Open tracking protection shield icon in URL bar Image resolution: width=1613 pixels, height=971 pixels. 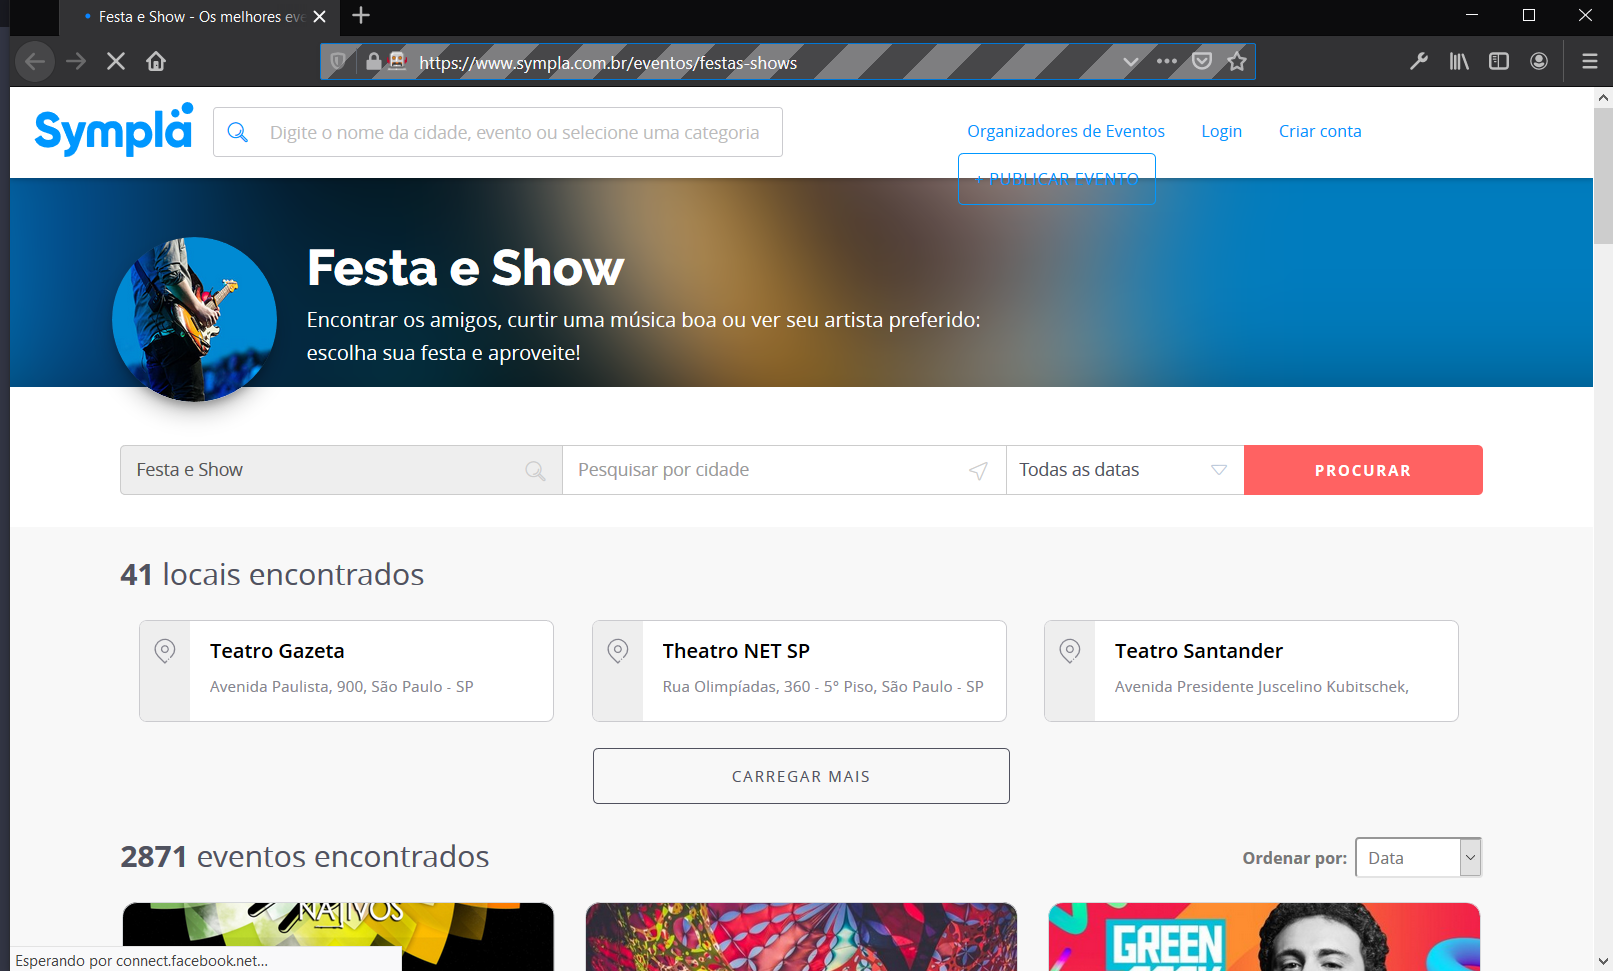click(338, 62)
